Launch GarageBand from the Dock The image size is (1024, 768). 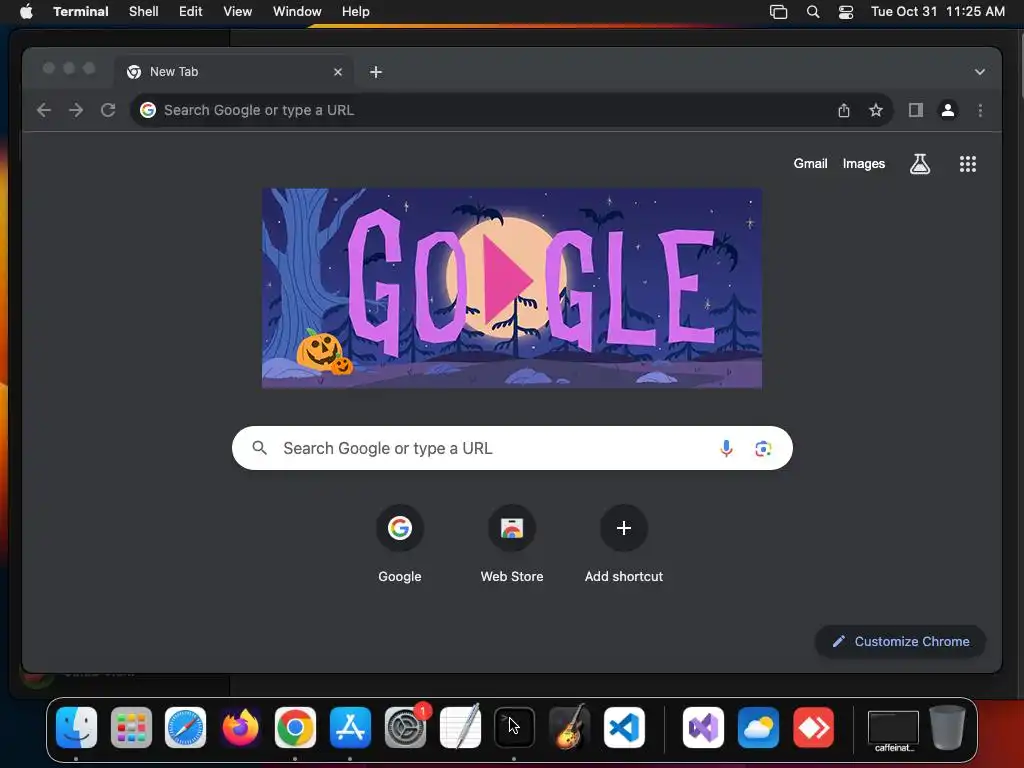tap(569, 728)
